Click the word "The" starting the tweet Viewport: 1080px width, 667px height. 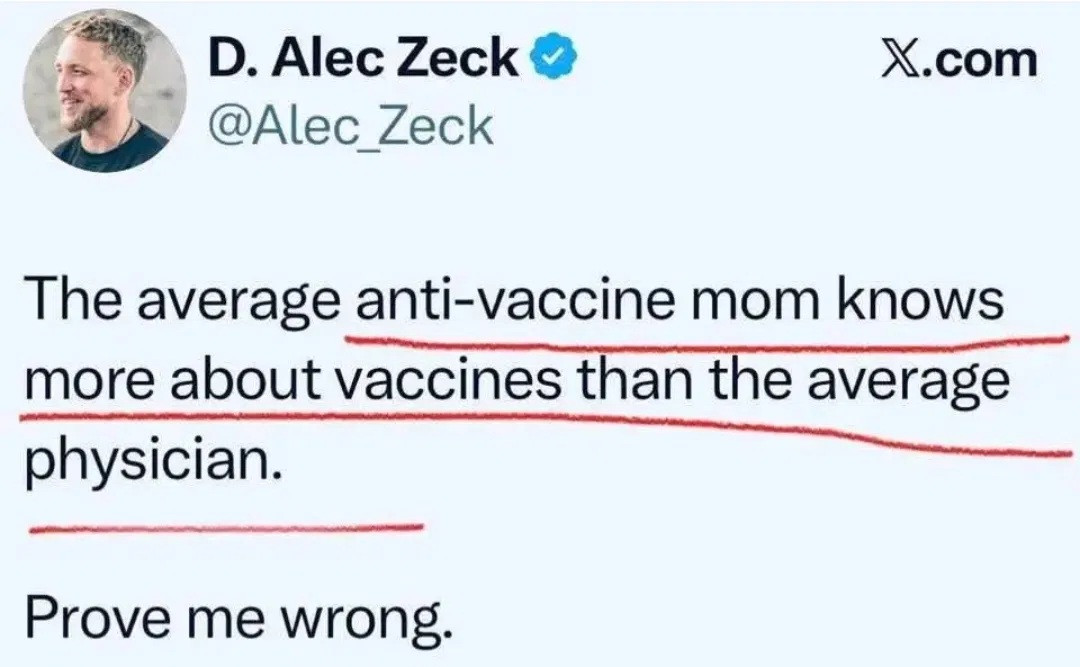[x=74, y=300]
